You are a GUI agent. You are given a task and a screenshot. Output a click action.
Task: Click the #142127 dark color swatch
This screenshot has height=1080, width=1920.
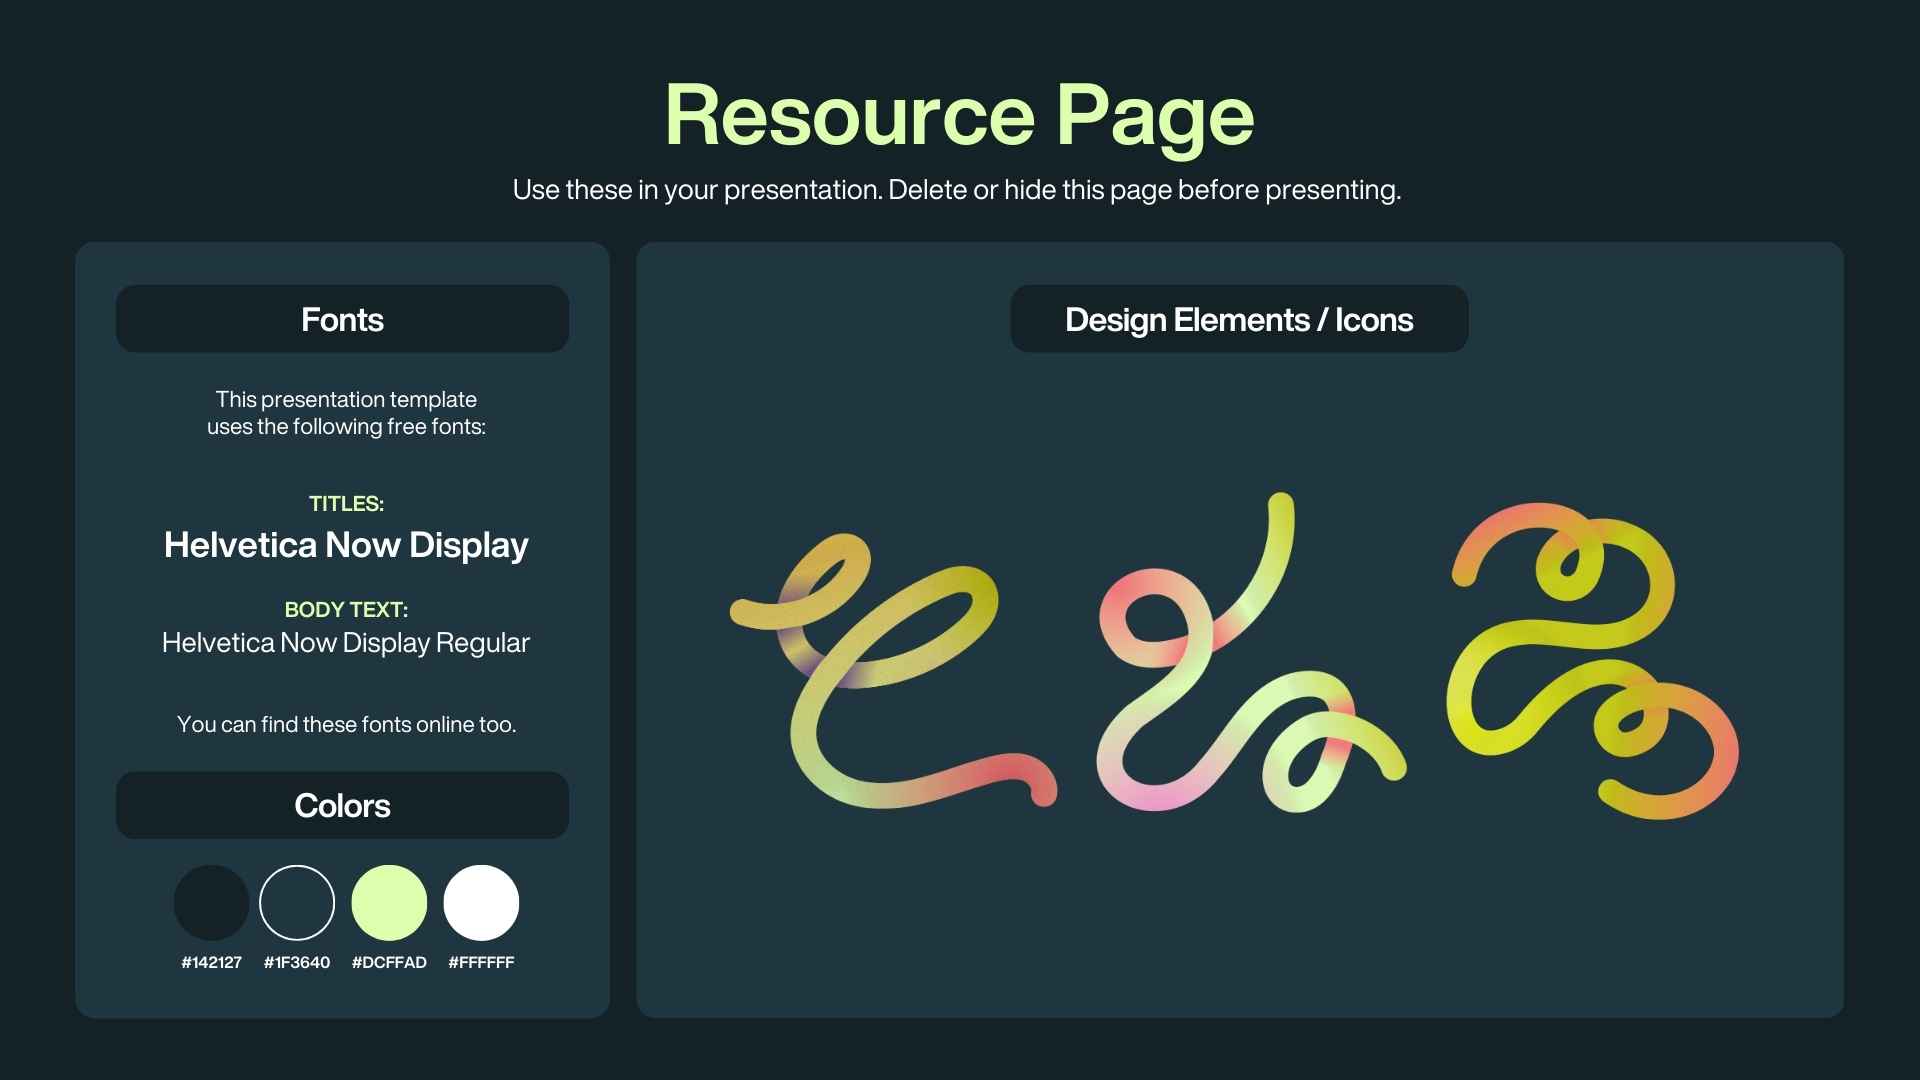[x=211, y=902]
